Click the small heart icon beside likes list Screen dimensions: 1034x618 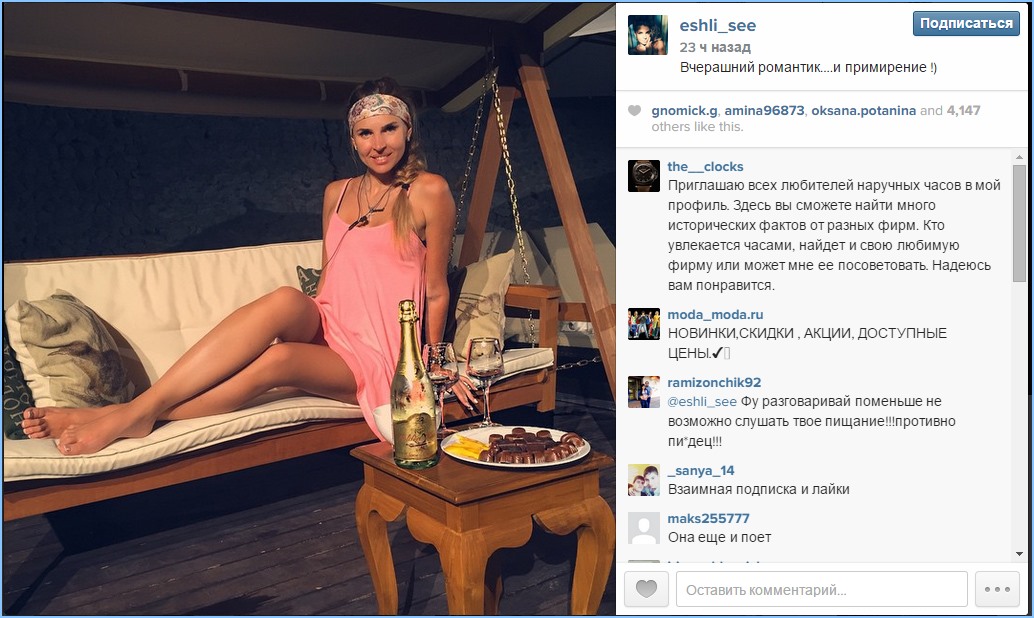(634, 111)
